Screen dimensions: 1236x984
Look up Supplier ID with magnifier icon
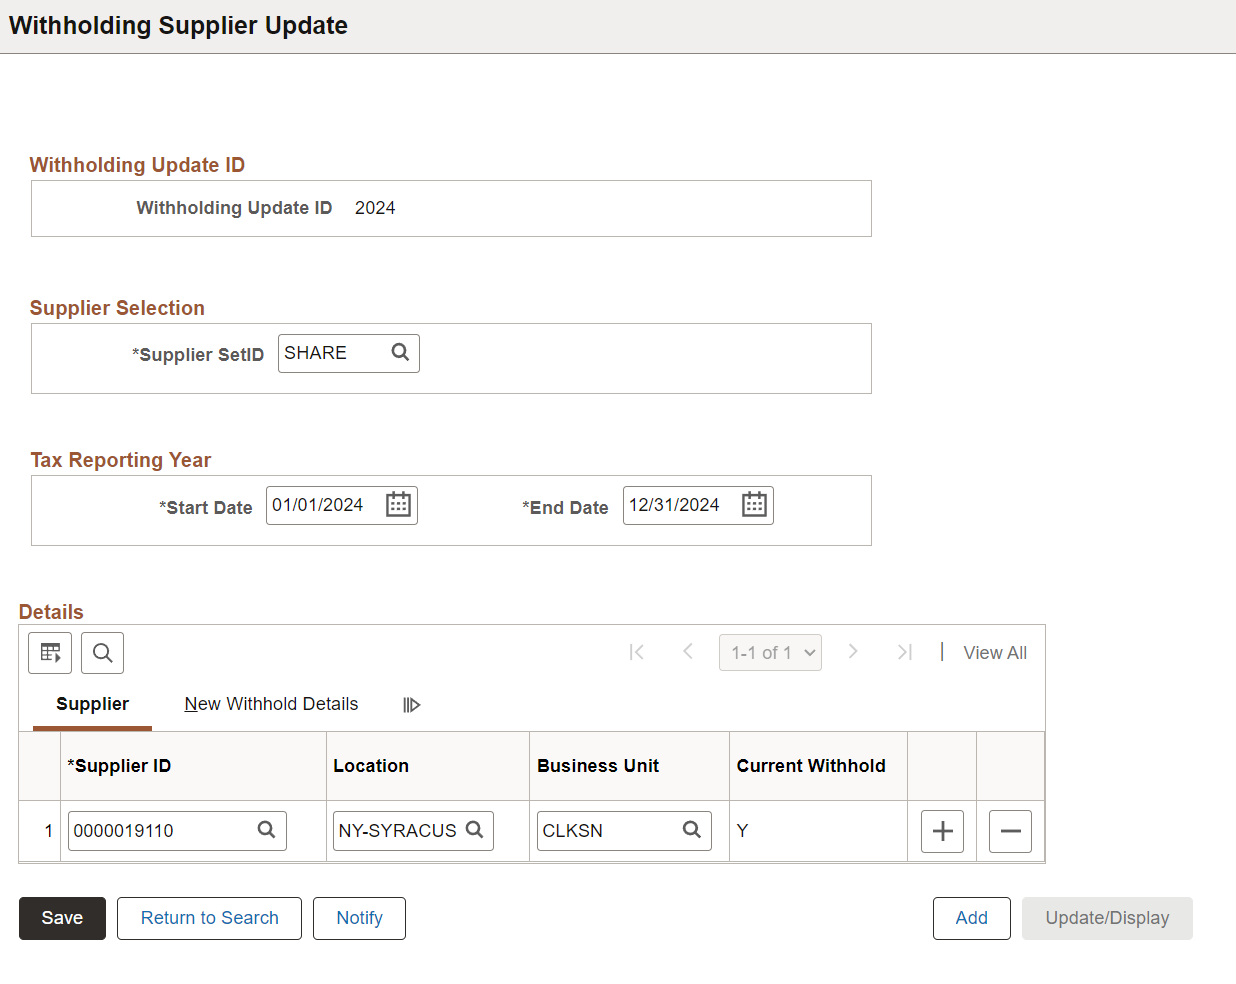click(x=266, y=830)
